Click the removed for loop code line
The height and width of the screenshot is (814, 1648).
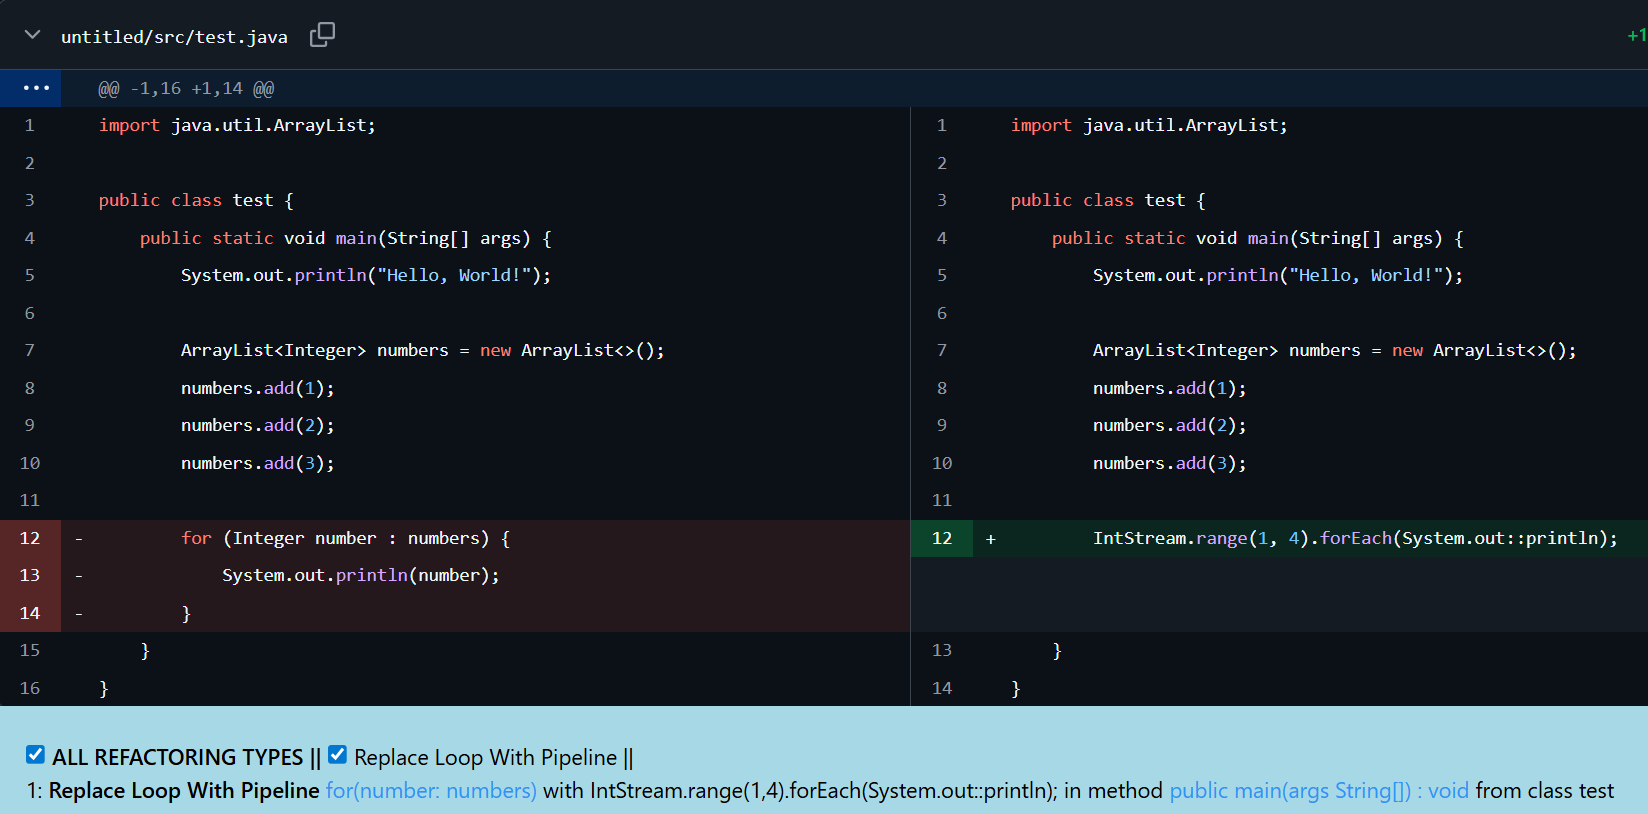345,539
